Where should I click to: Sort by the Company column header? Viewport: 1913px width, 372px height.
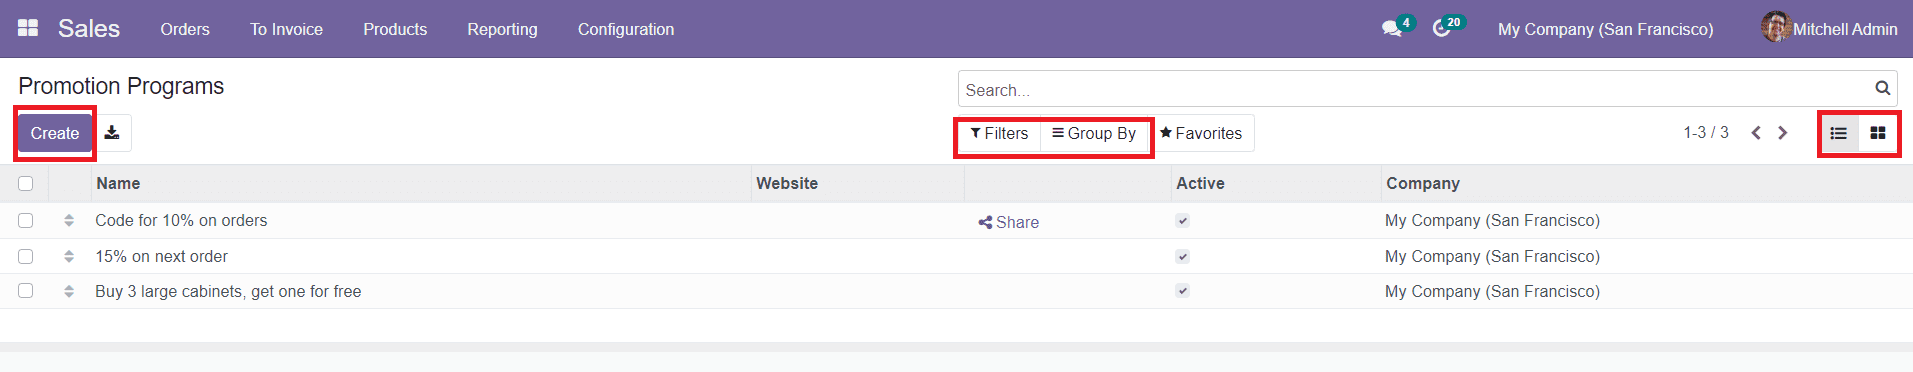[x=1647, y=183]
